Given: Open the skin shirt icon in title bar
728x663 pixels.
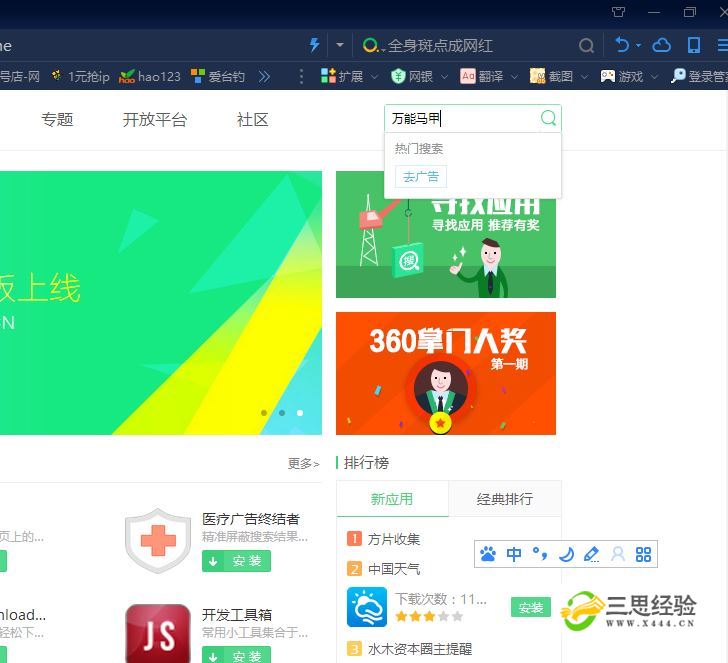Looking at the screenshot, I should (x=618, y=12).
